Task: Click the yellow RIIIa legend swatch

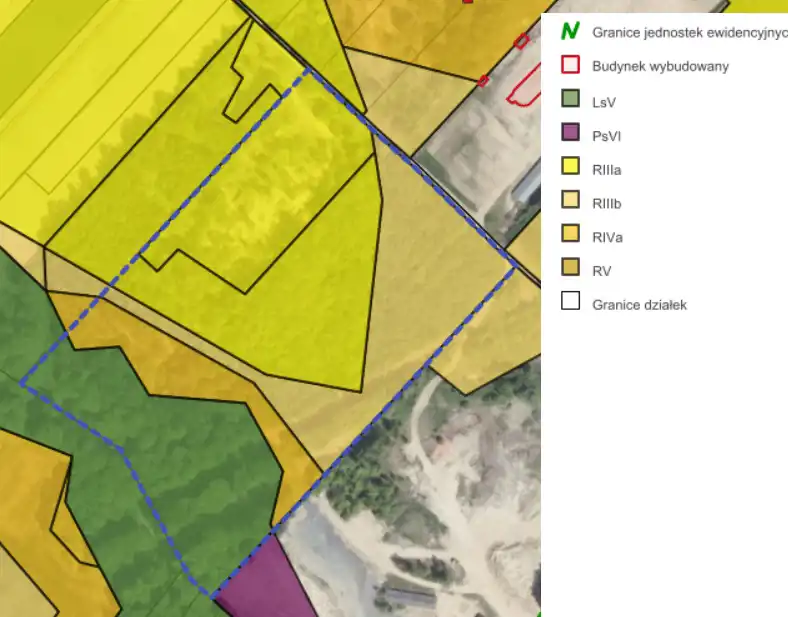Action: tap(570, 168)
